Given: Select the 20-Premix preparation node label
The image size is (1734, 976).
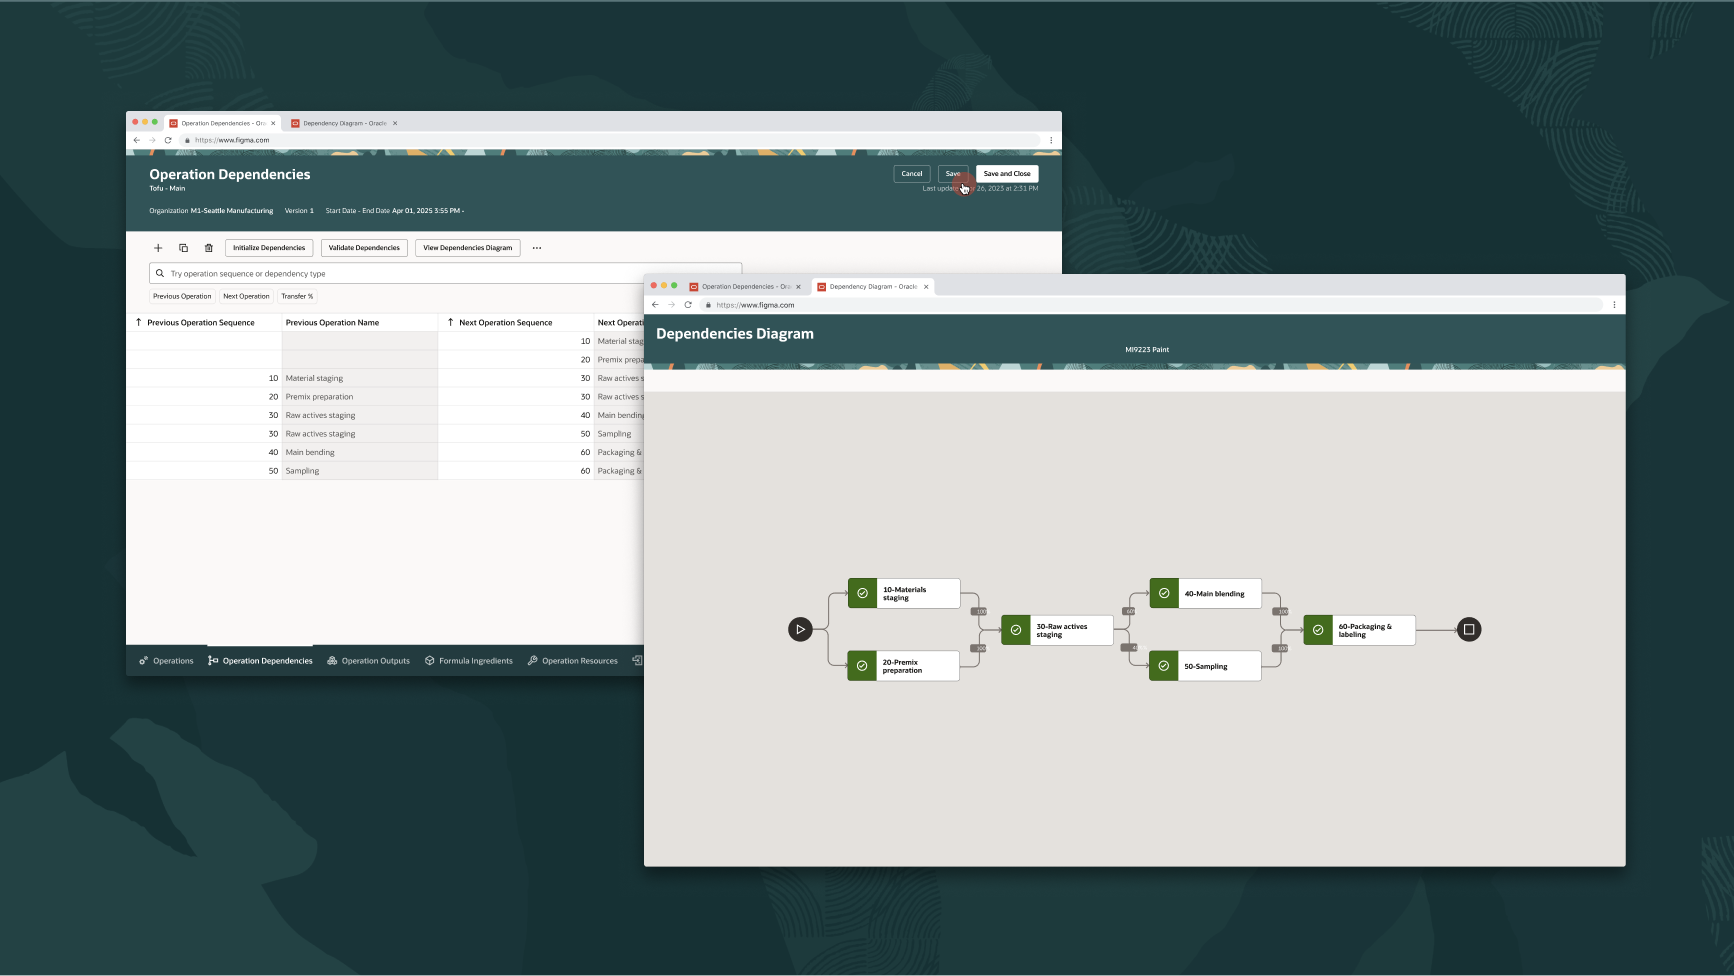Looking at the screenshot, I should pyautogui.click(x=902, y=666).
